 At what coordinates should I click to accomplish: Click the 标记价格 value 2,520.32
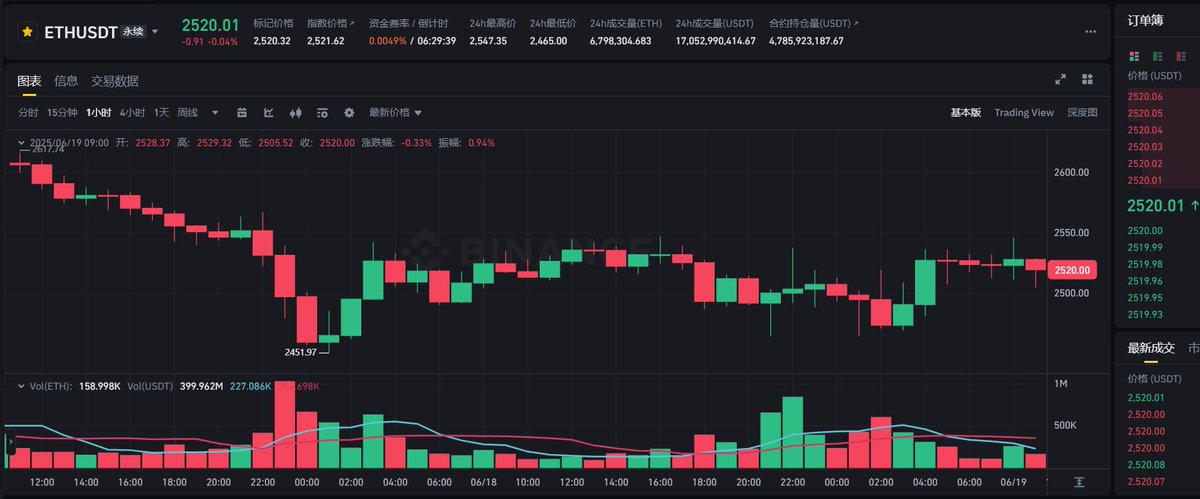[271, 41]
